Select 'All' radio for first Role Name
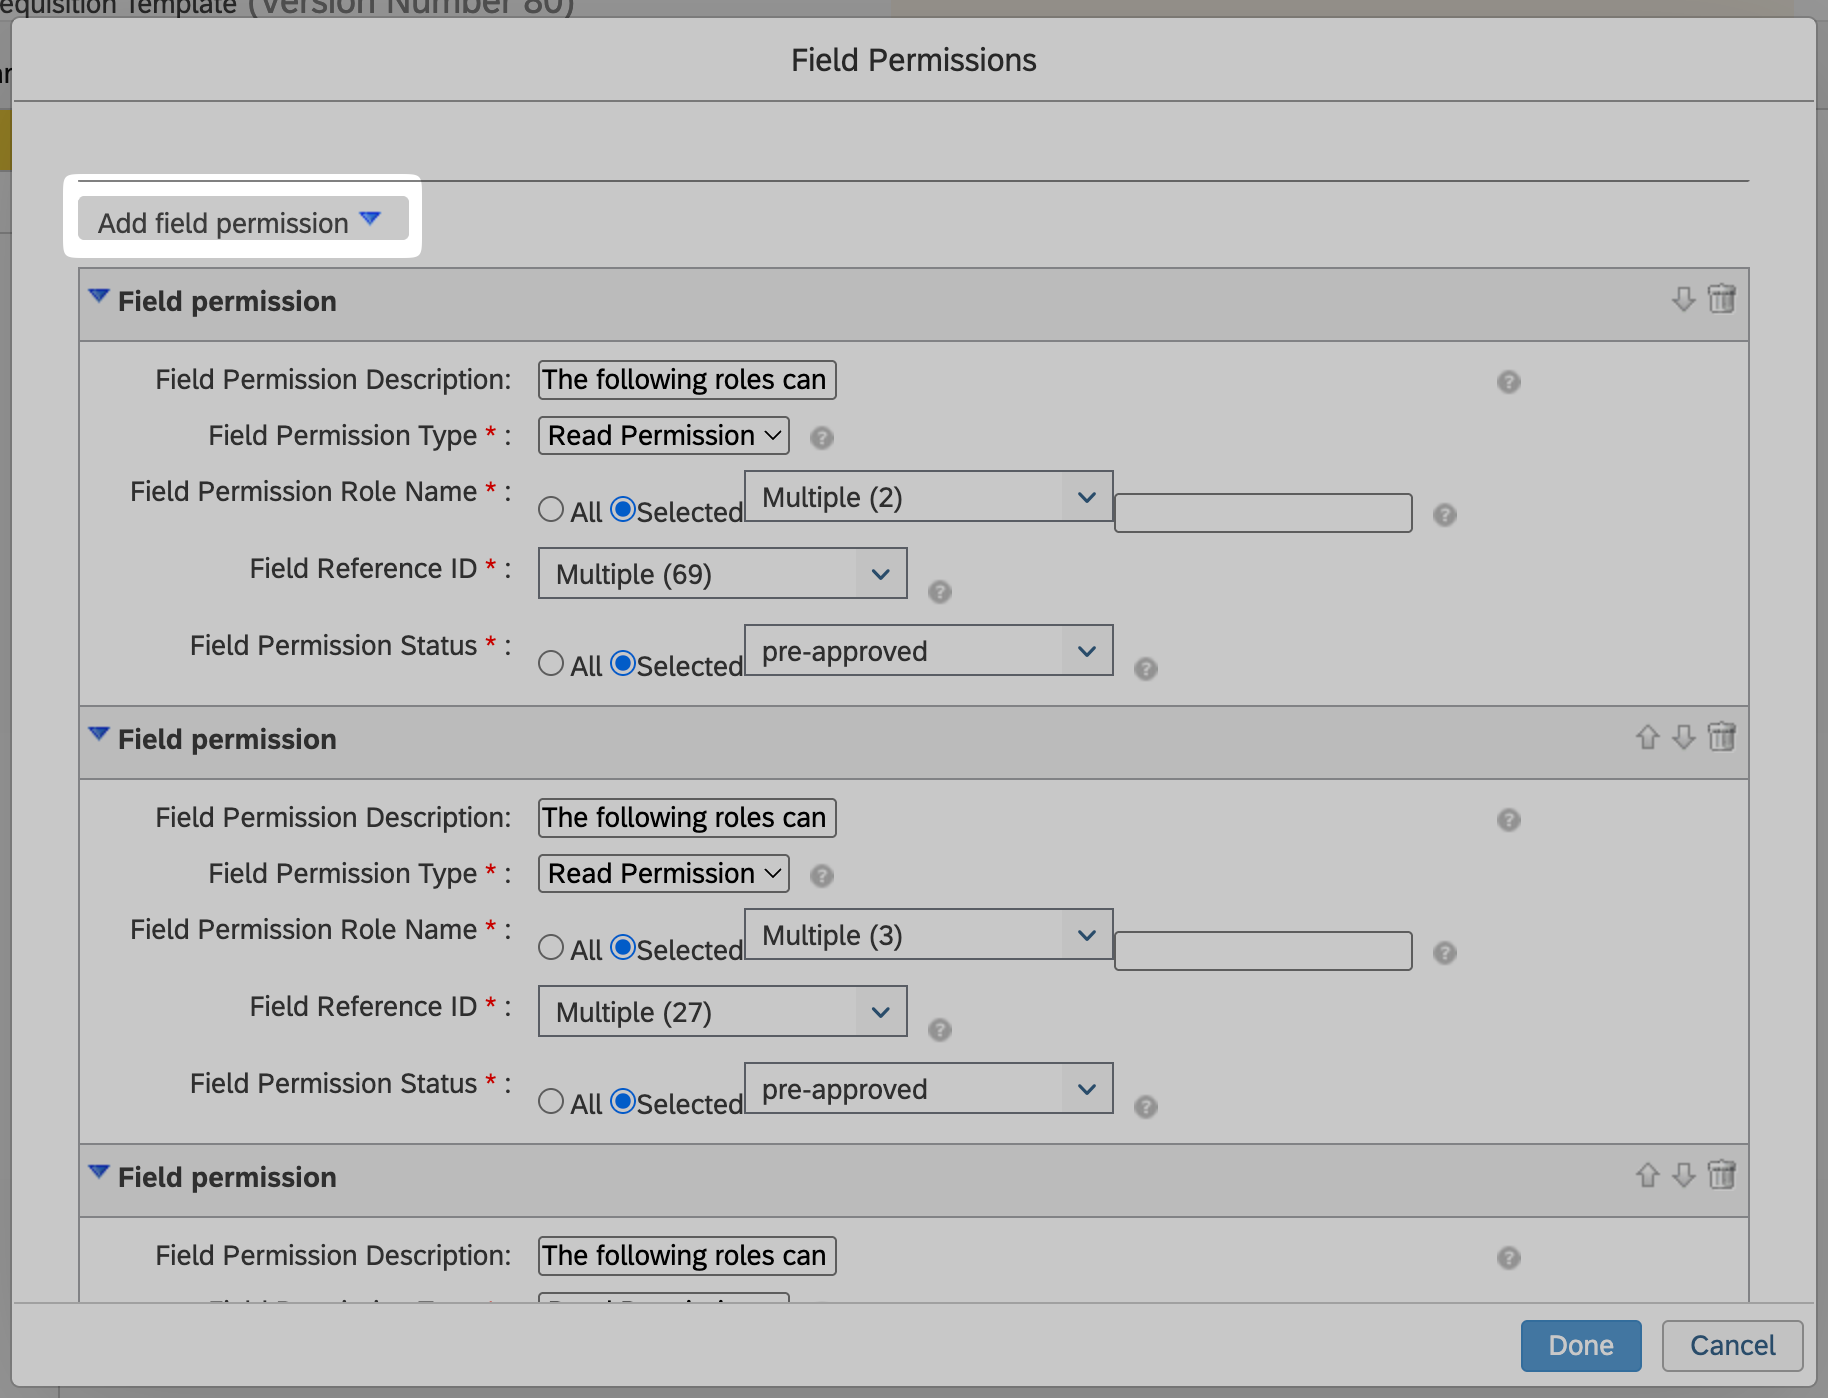The image size is (1828, 1398). click(551, 509)
